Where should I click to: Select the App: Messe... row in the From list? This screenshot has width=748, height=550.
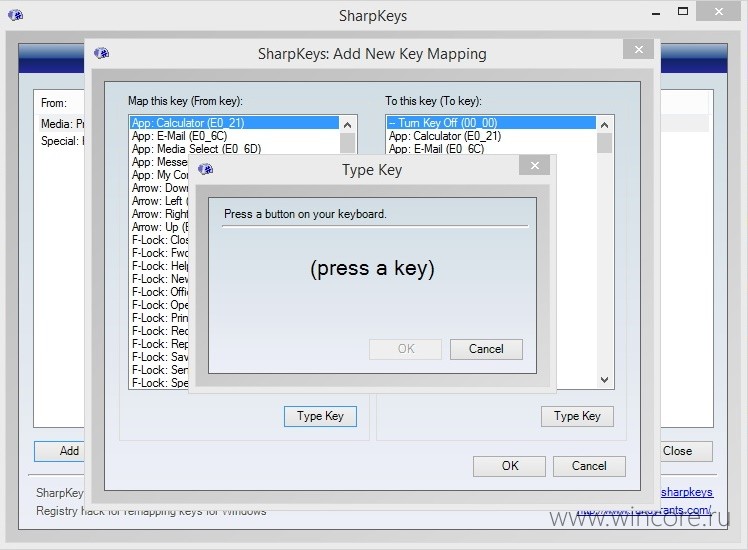point(159,162)
